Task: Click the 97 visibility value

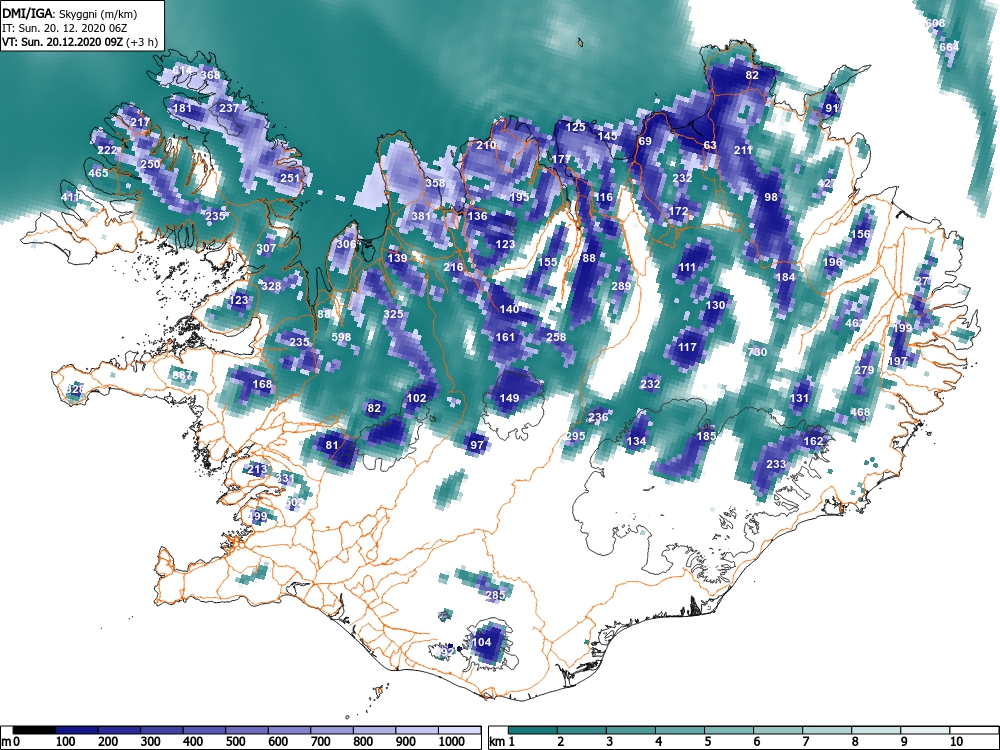Action: tap(476, 445)
